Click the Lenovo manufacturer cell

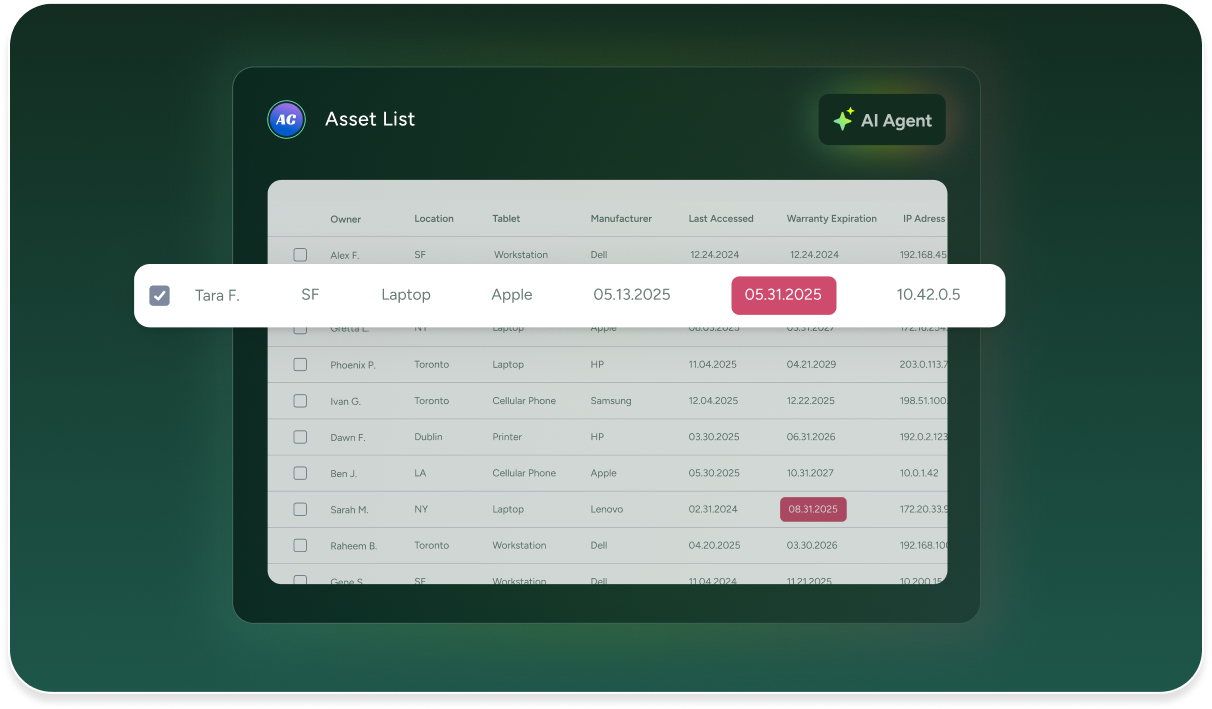[606, 509]
